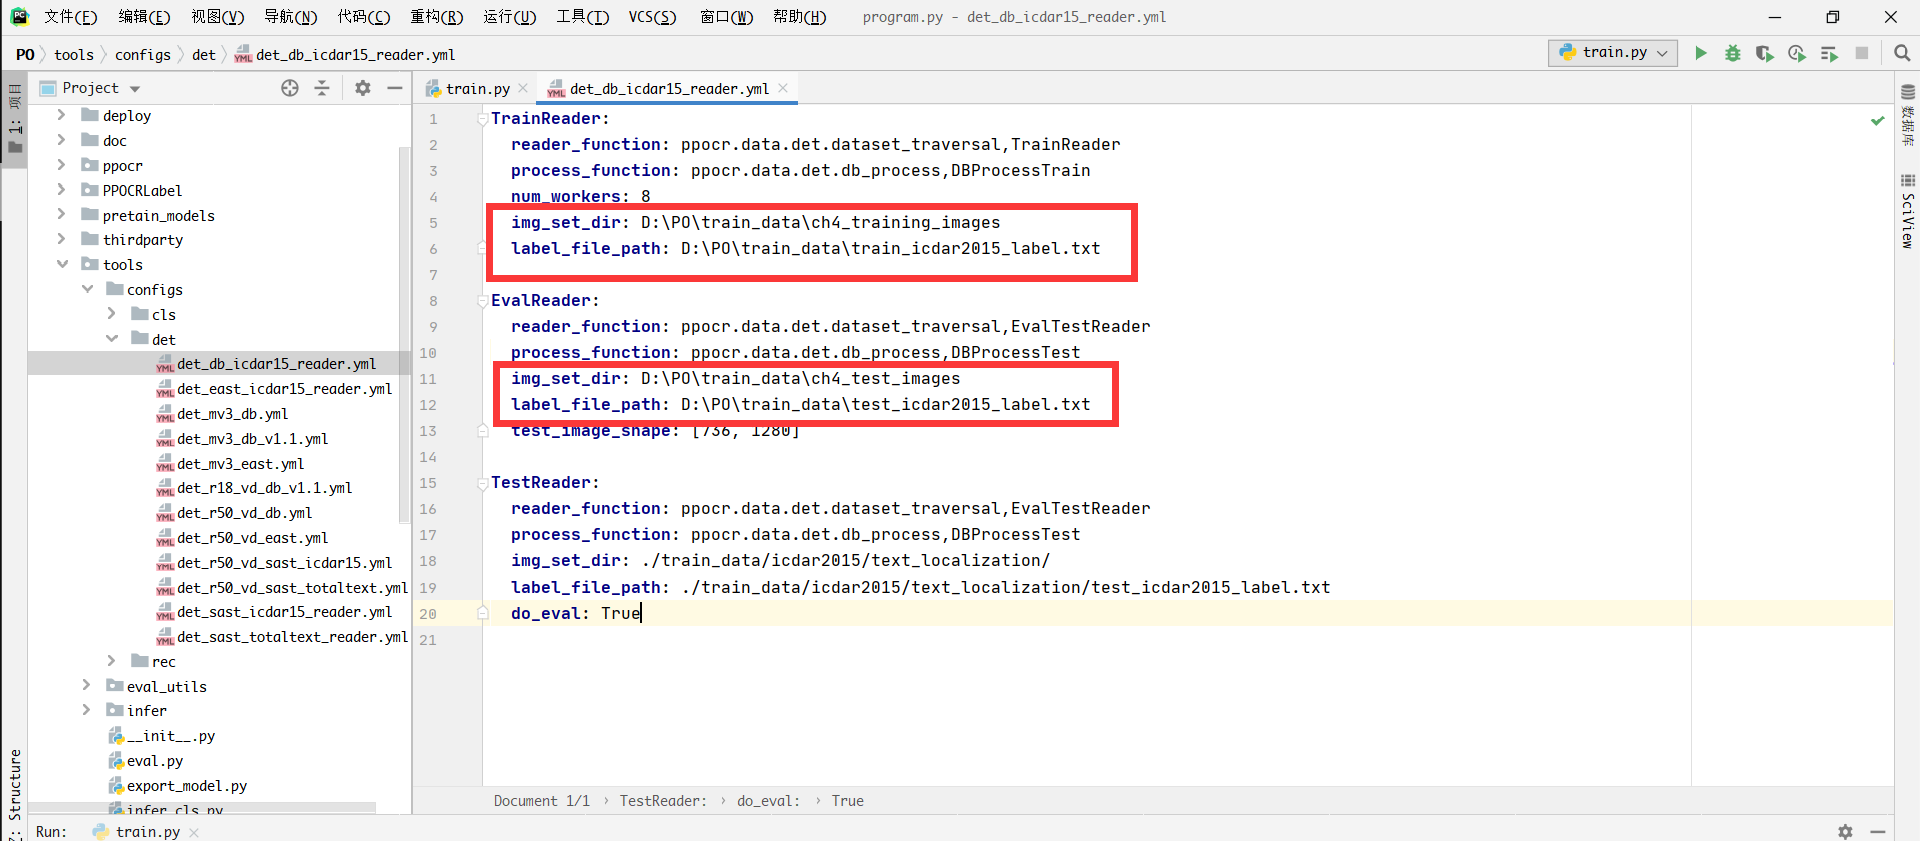Click line 5 img_set_dir value
Image resolution: width=1920 pixels, height=841 pixels.
[x=820, y=223]
